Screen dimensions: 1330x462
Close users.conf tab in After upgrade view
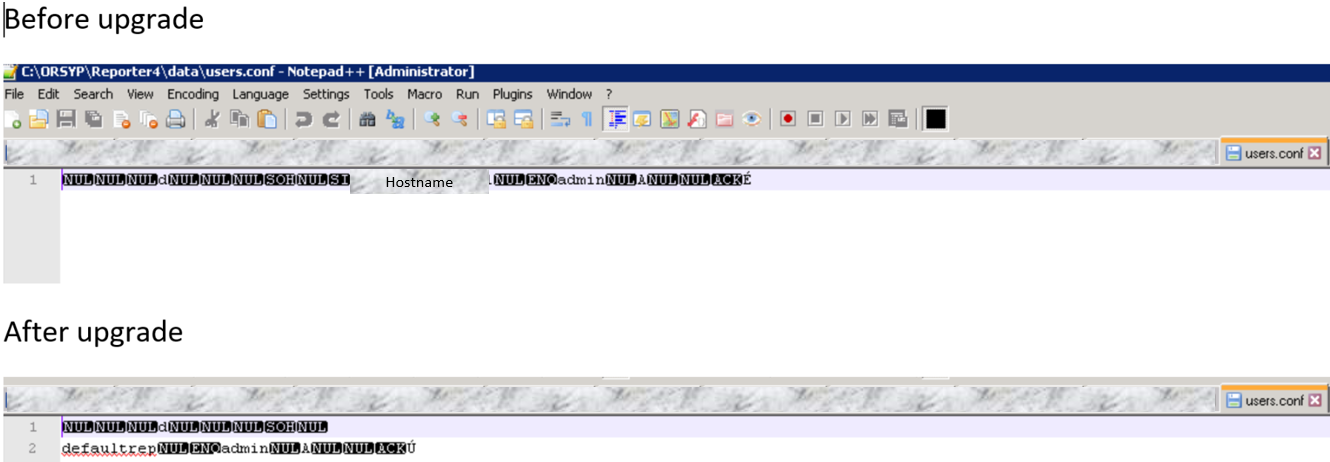coord(1314,400)
